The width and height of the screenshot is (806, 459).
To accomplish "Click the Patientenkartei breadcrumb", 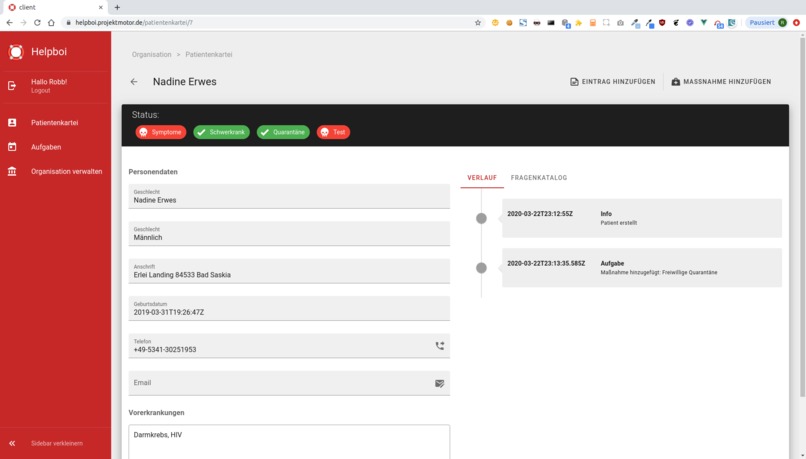I will point(209,54).
